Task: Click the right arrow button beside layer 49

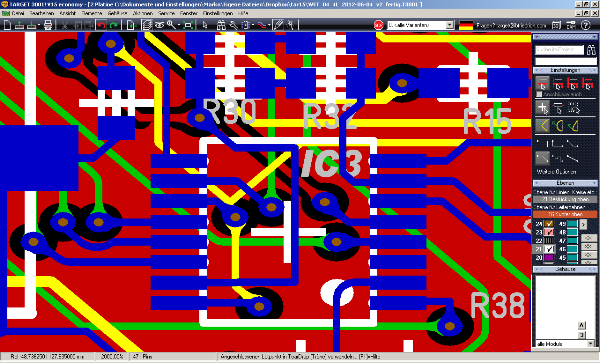Action: tap(583, 224)
